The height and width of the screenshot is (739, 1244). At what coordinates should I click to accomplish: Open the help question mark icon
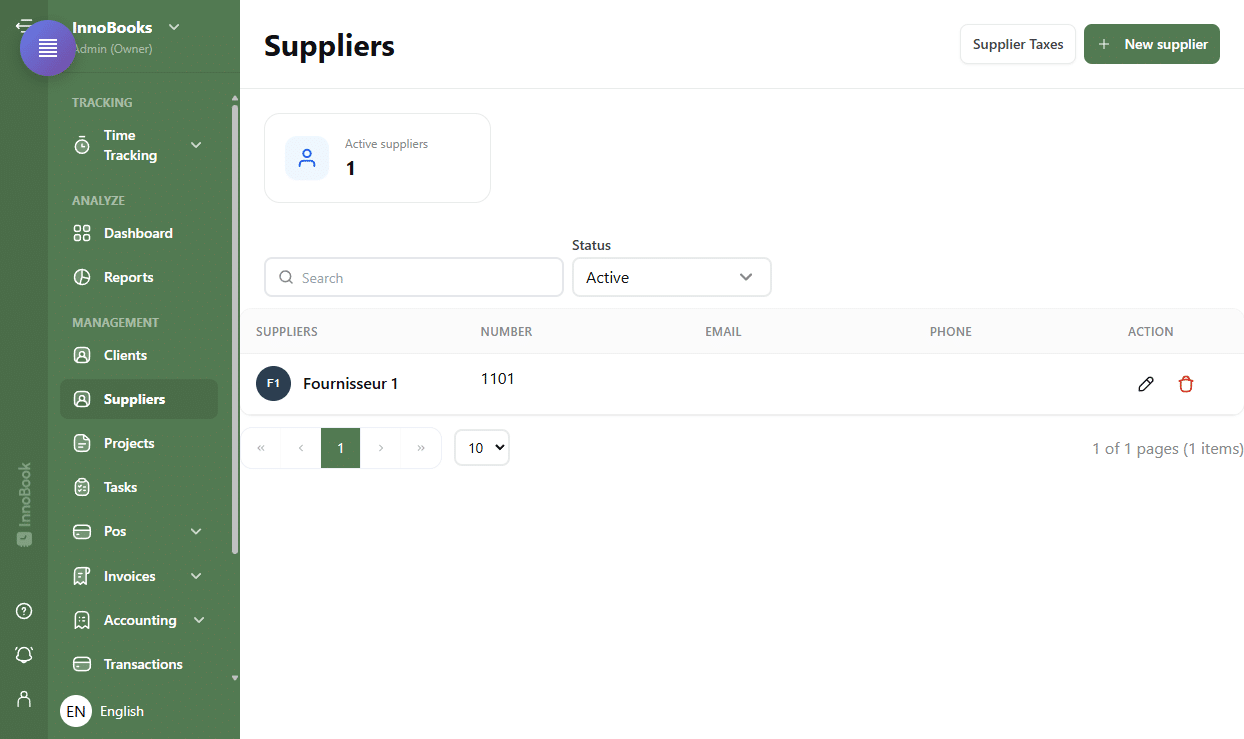click(x=24, y=611)
